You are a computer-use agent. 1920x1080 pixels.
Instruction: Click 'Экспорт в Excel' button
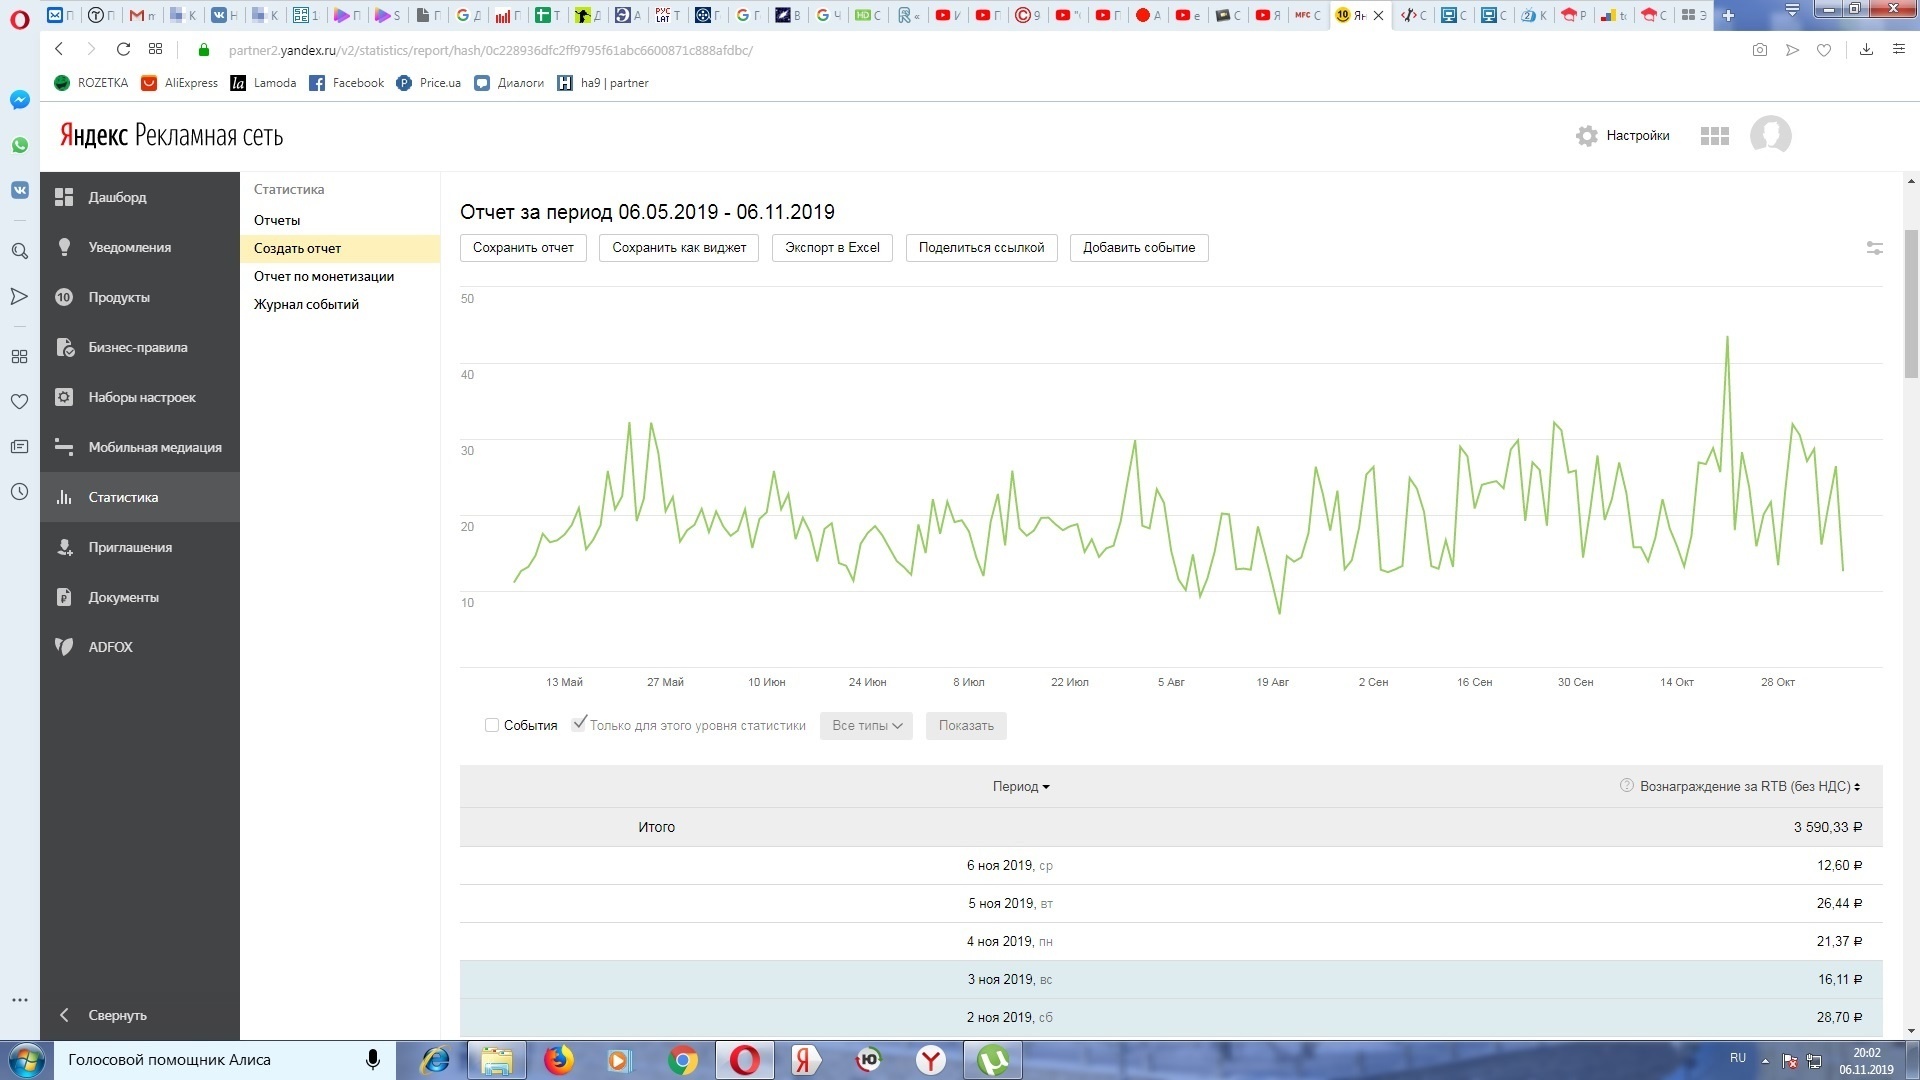pyautogui.click(x=832, y=248)
